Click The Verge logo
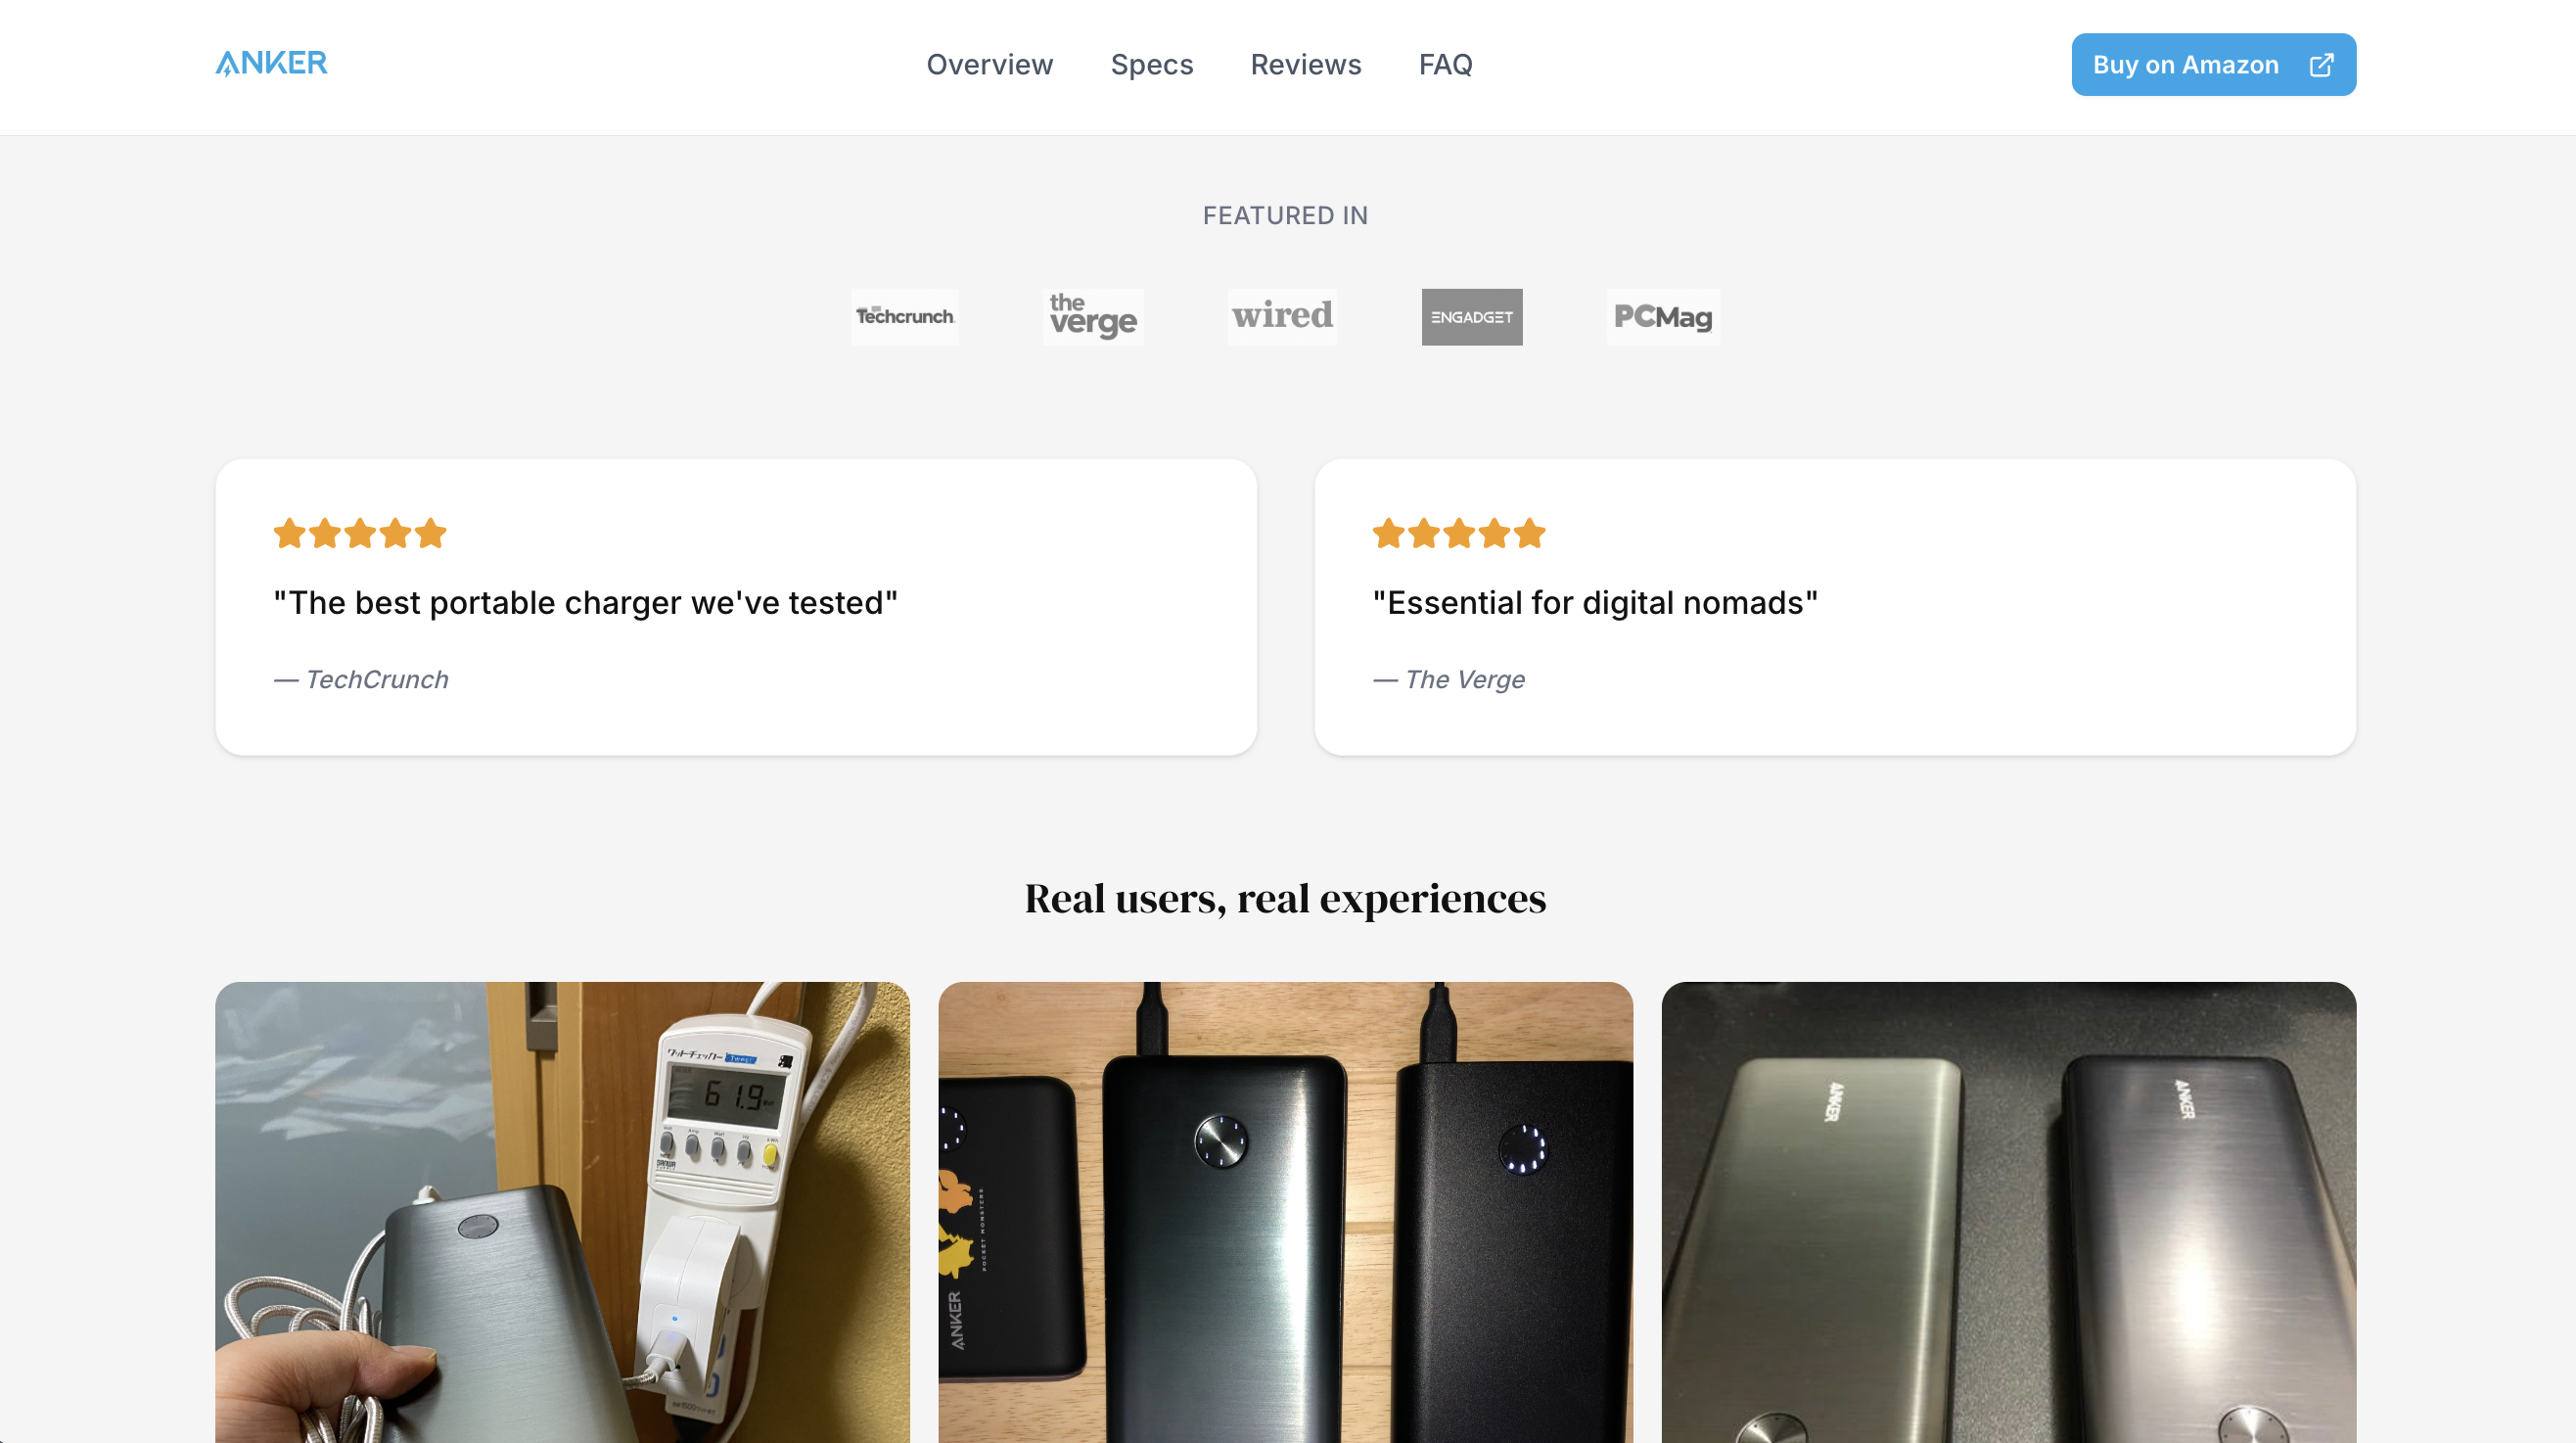This screenshot has height=1443, width=2576. pyautogui.click(x=1093, y=317)
